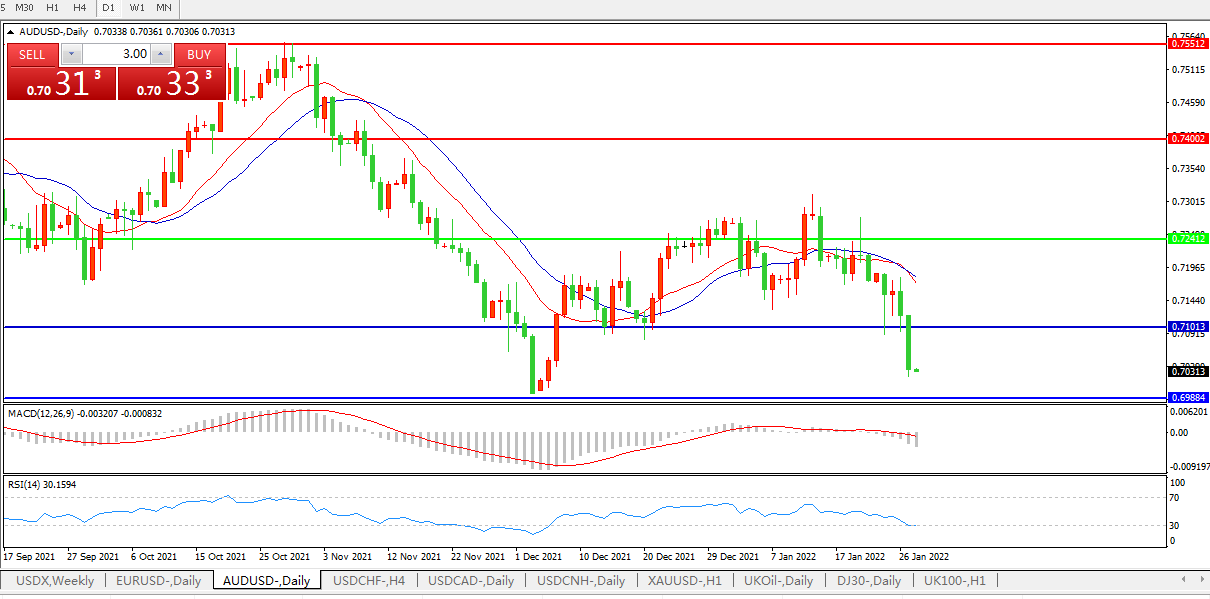Collapse one-click trading panel triangle
Image resolution: width=1210 pixels, height=599 pixels.
pyautogui.click(x=11, y=32)
